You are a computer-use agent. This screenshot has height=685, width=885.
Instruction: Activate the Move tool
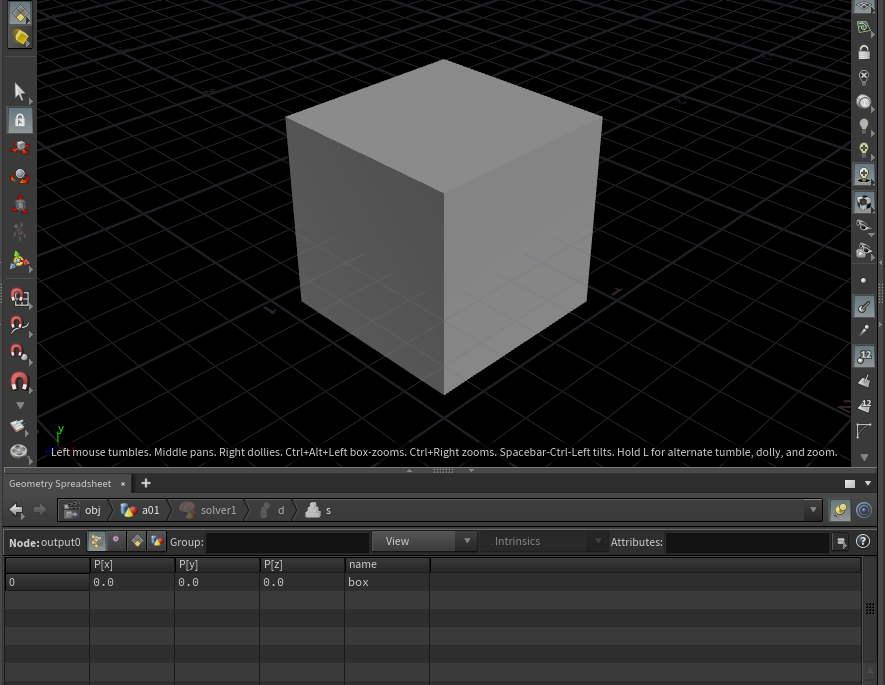coord(20,148)
